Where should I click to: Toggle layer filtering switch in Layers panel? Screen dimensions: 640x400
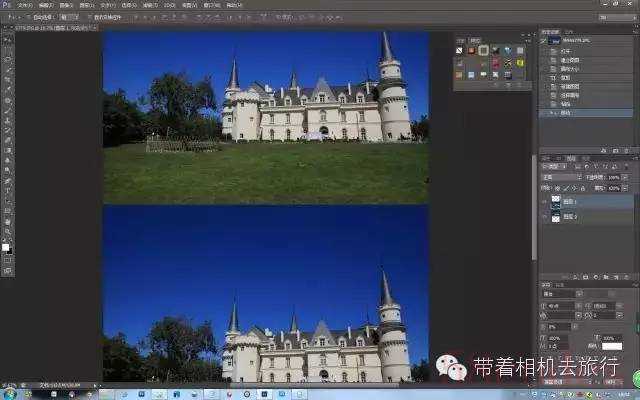627,166
